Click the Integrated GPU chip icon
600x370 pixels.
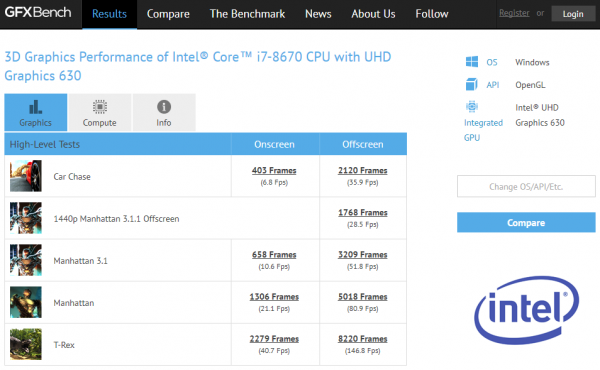coord(472,106)
